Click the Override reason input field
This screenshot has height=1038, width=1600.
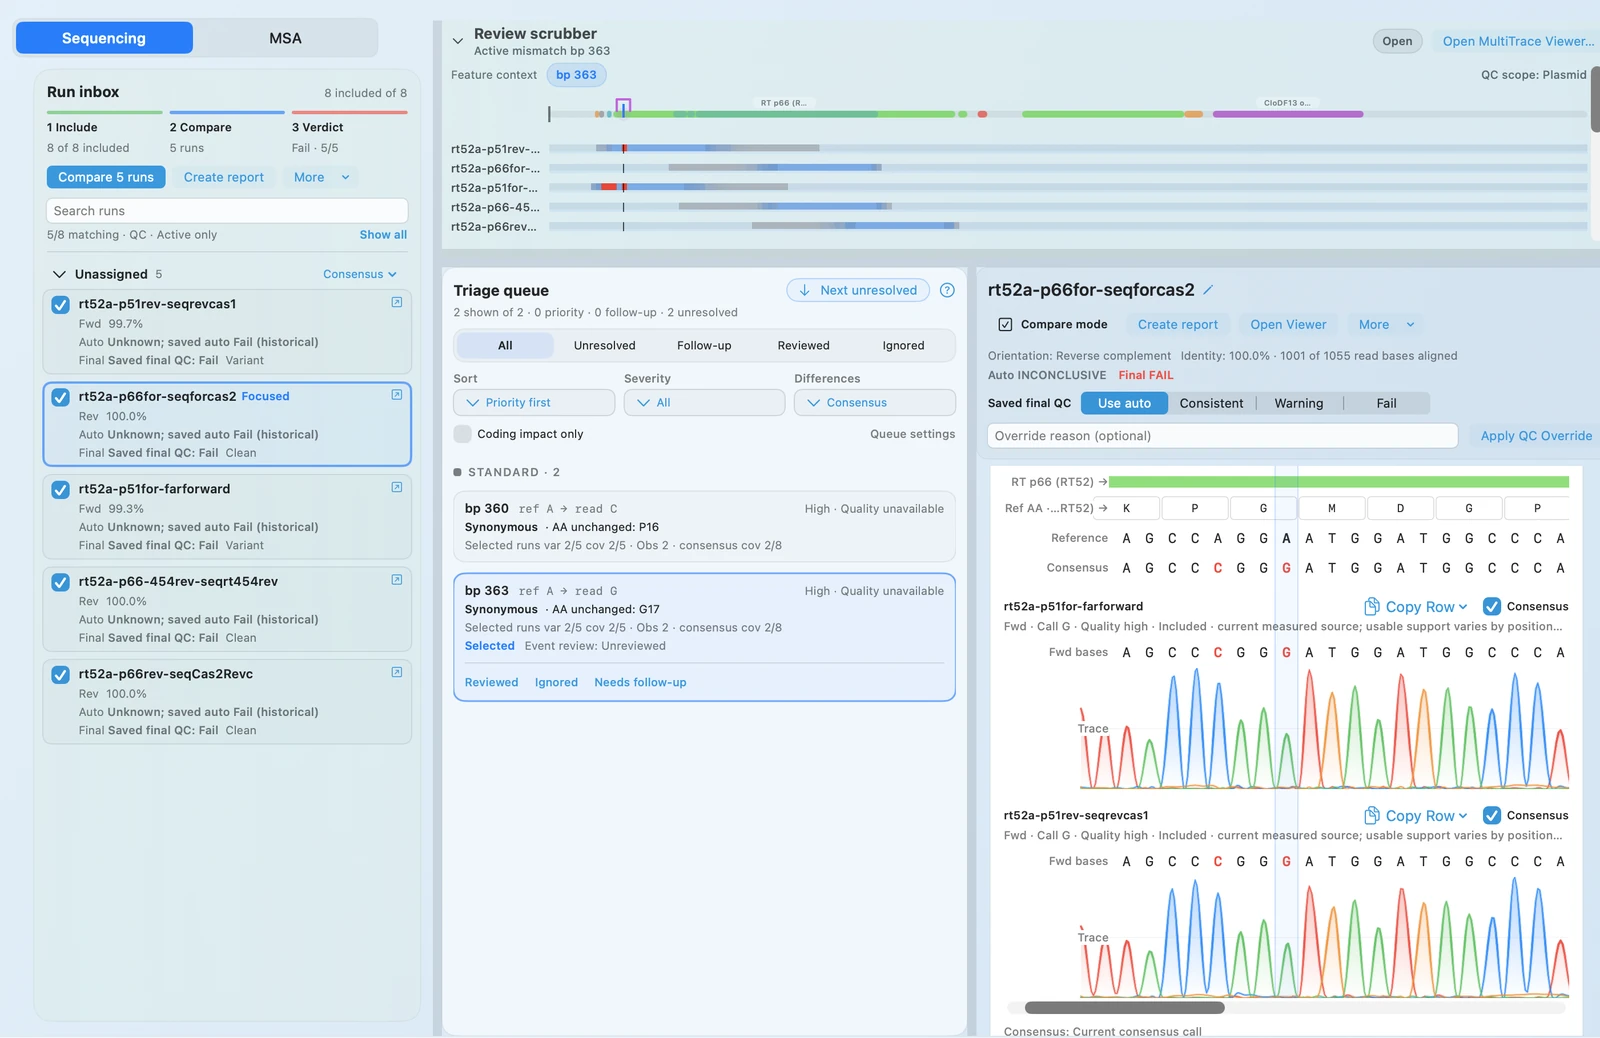click(1222, 436)
